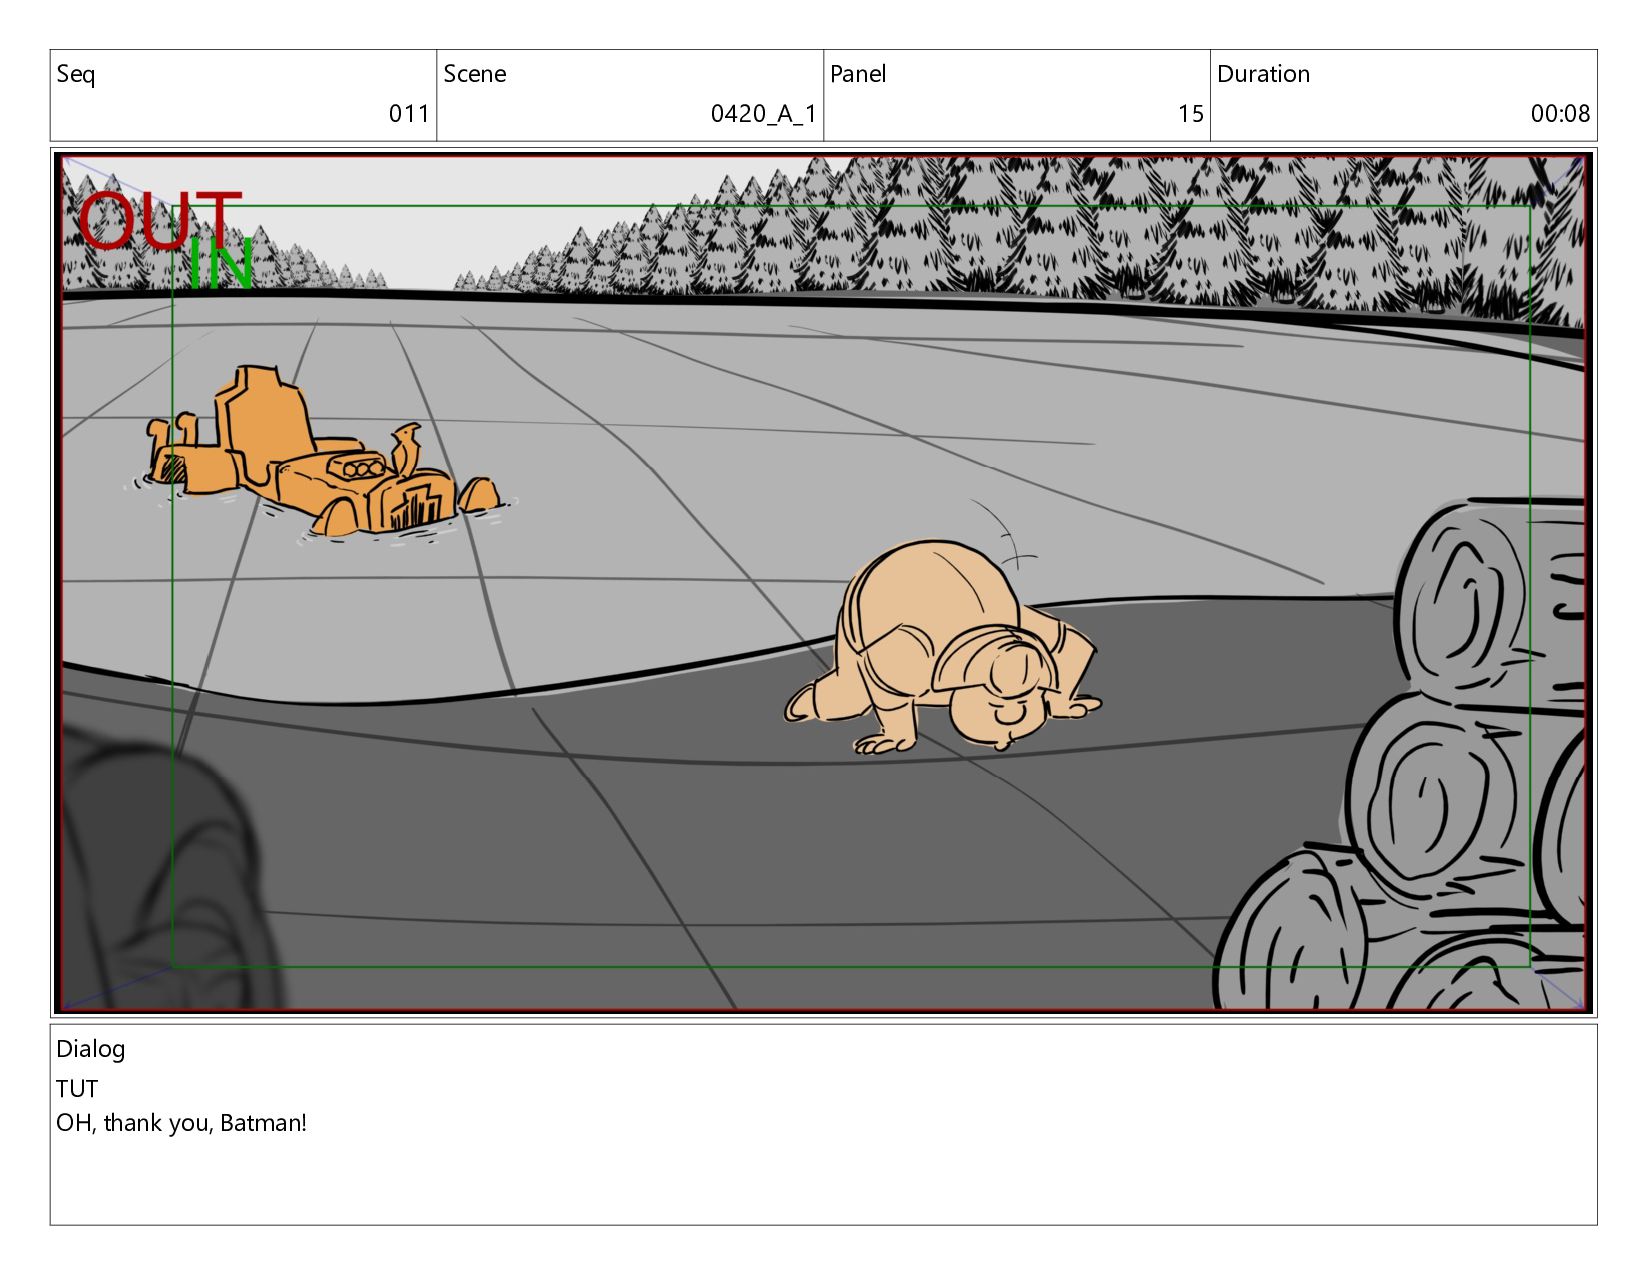Click the green "IN" camera label
Viewport: 1650px width, 1275px height.
tap(221, 264)
